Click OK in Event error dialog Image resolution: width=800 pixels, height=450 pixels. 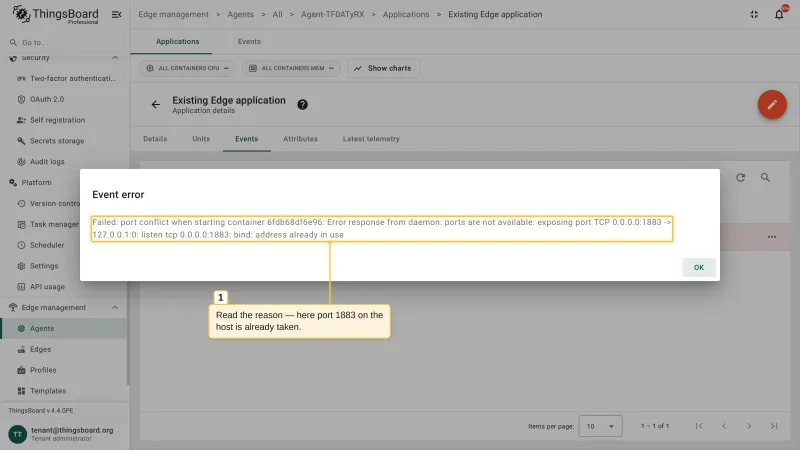tap(698, 267)
